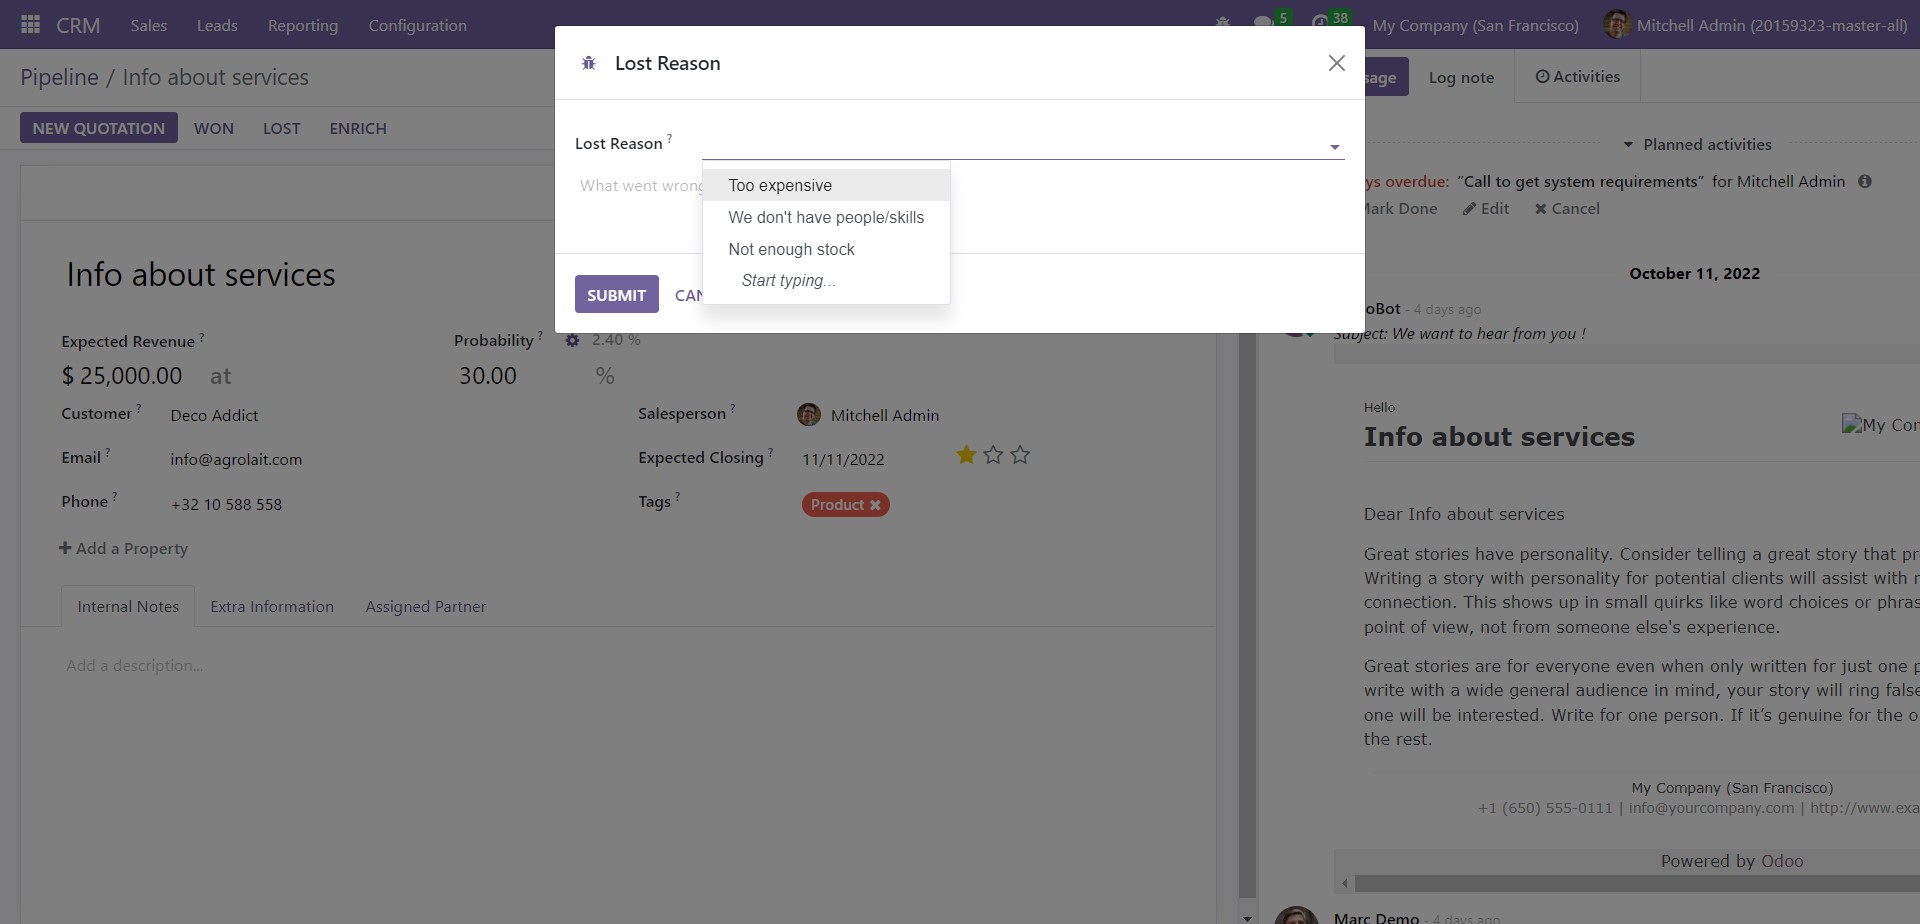1920x924 pixels.
Task: Mark the opportunity as WON
Action: (x=214, y=128)
